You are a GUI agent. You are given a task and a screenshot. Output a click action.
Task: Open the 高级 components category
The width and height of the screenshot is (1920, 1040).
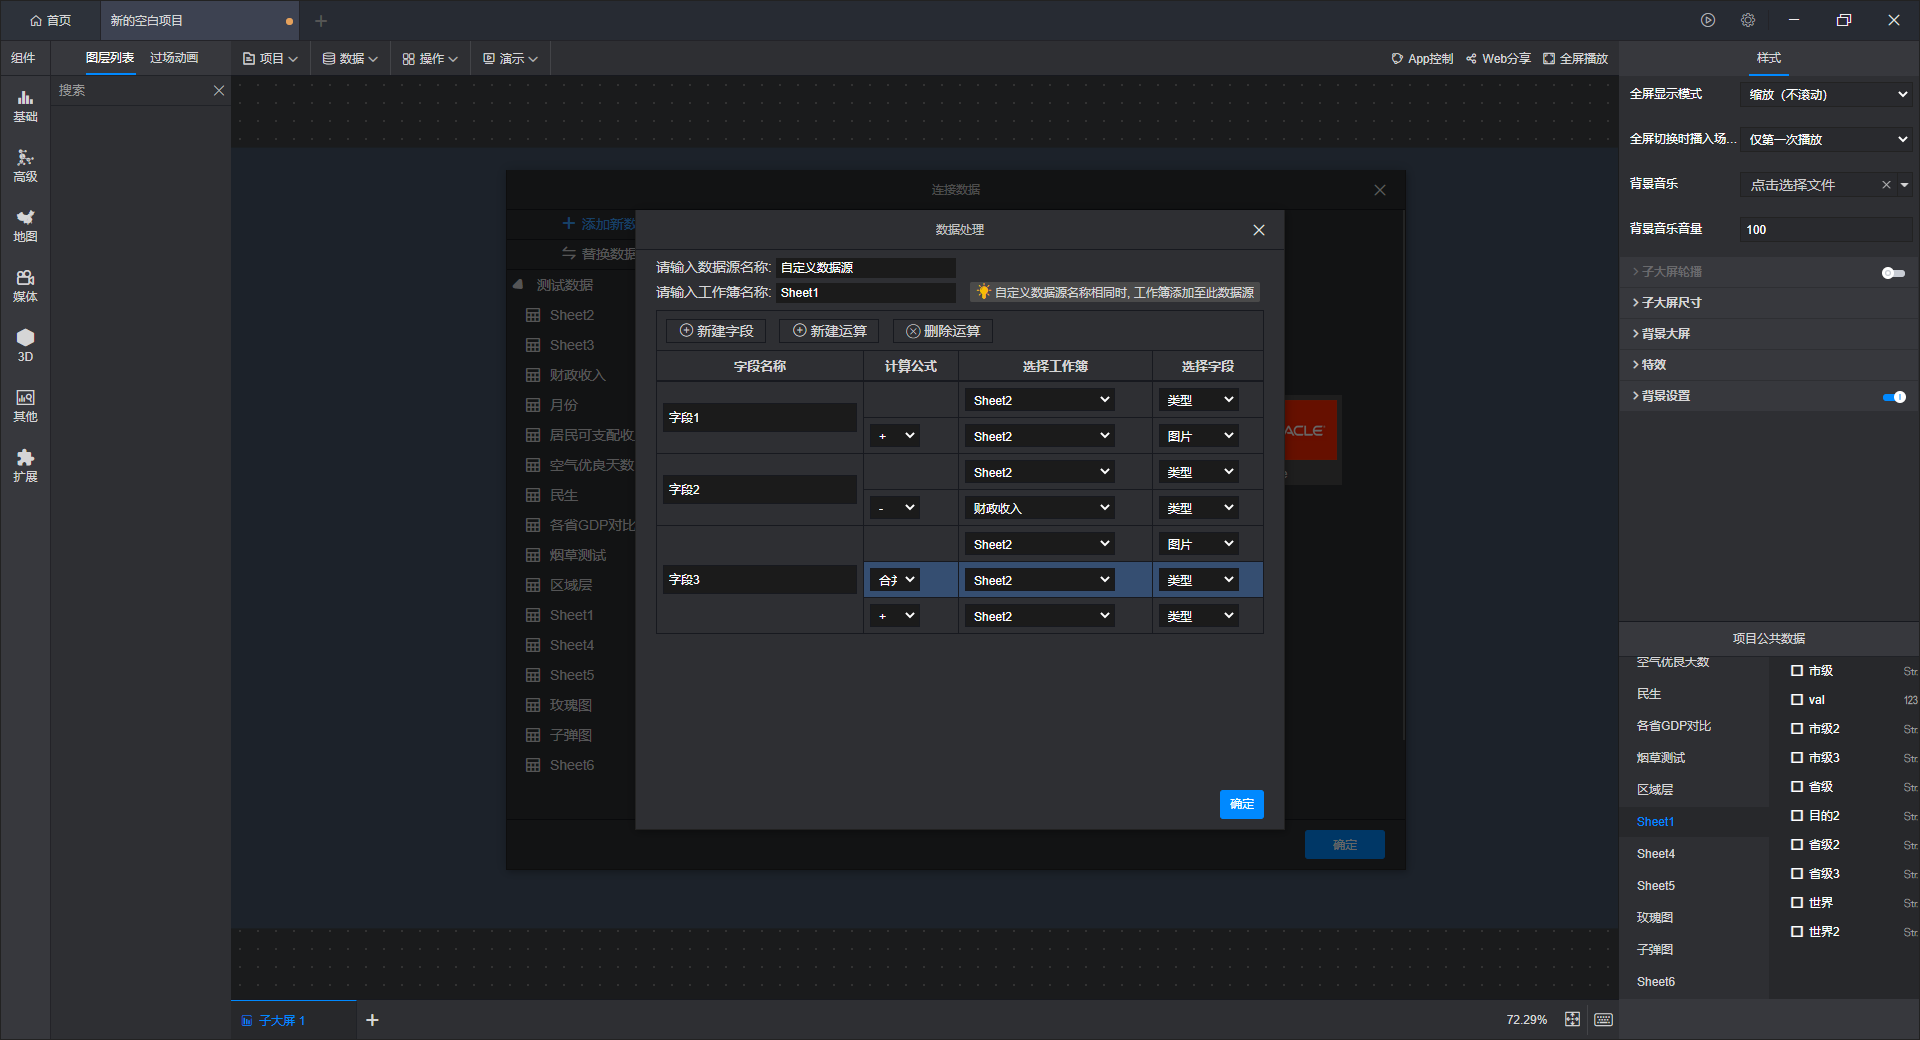tap(25, 166)
